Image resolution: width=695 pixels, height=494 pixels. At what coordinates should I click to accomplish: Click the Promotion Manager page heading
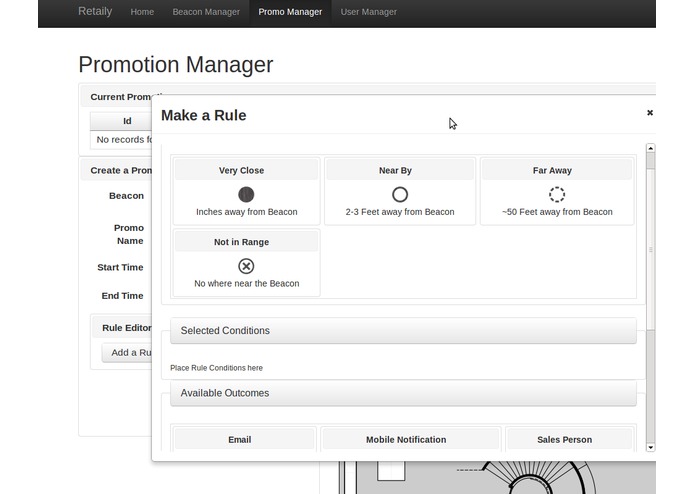click(176, 65)
